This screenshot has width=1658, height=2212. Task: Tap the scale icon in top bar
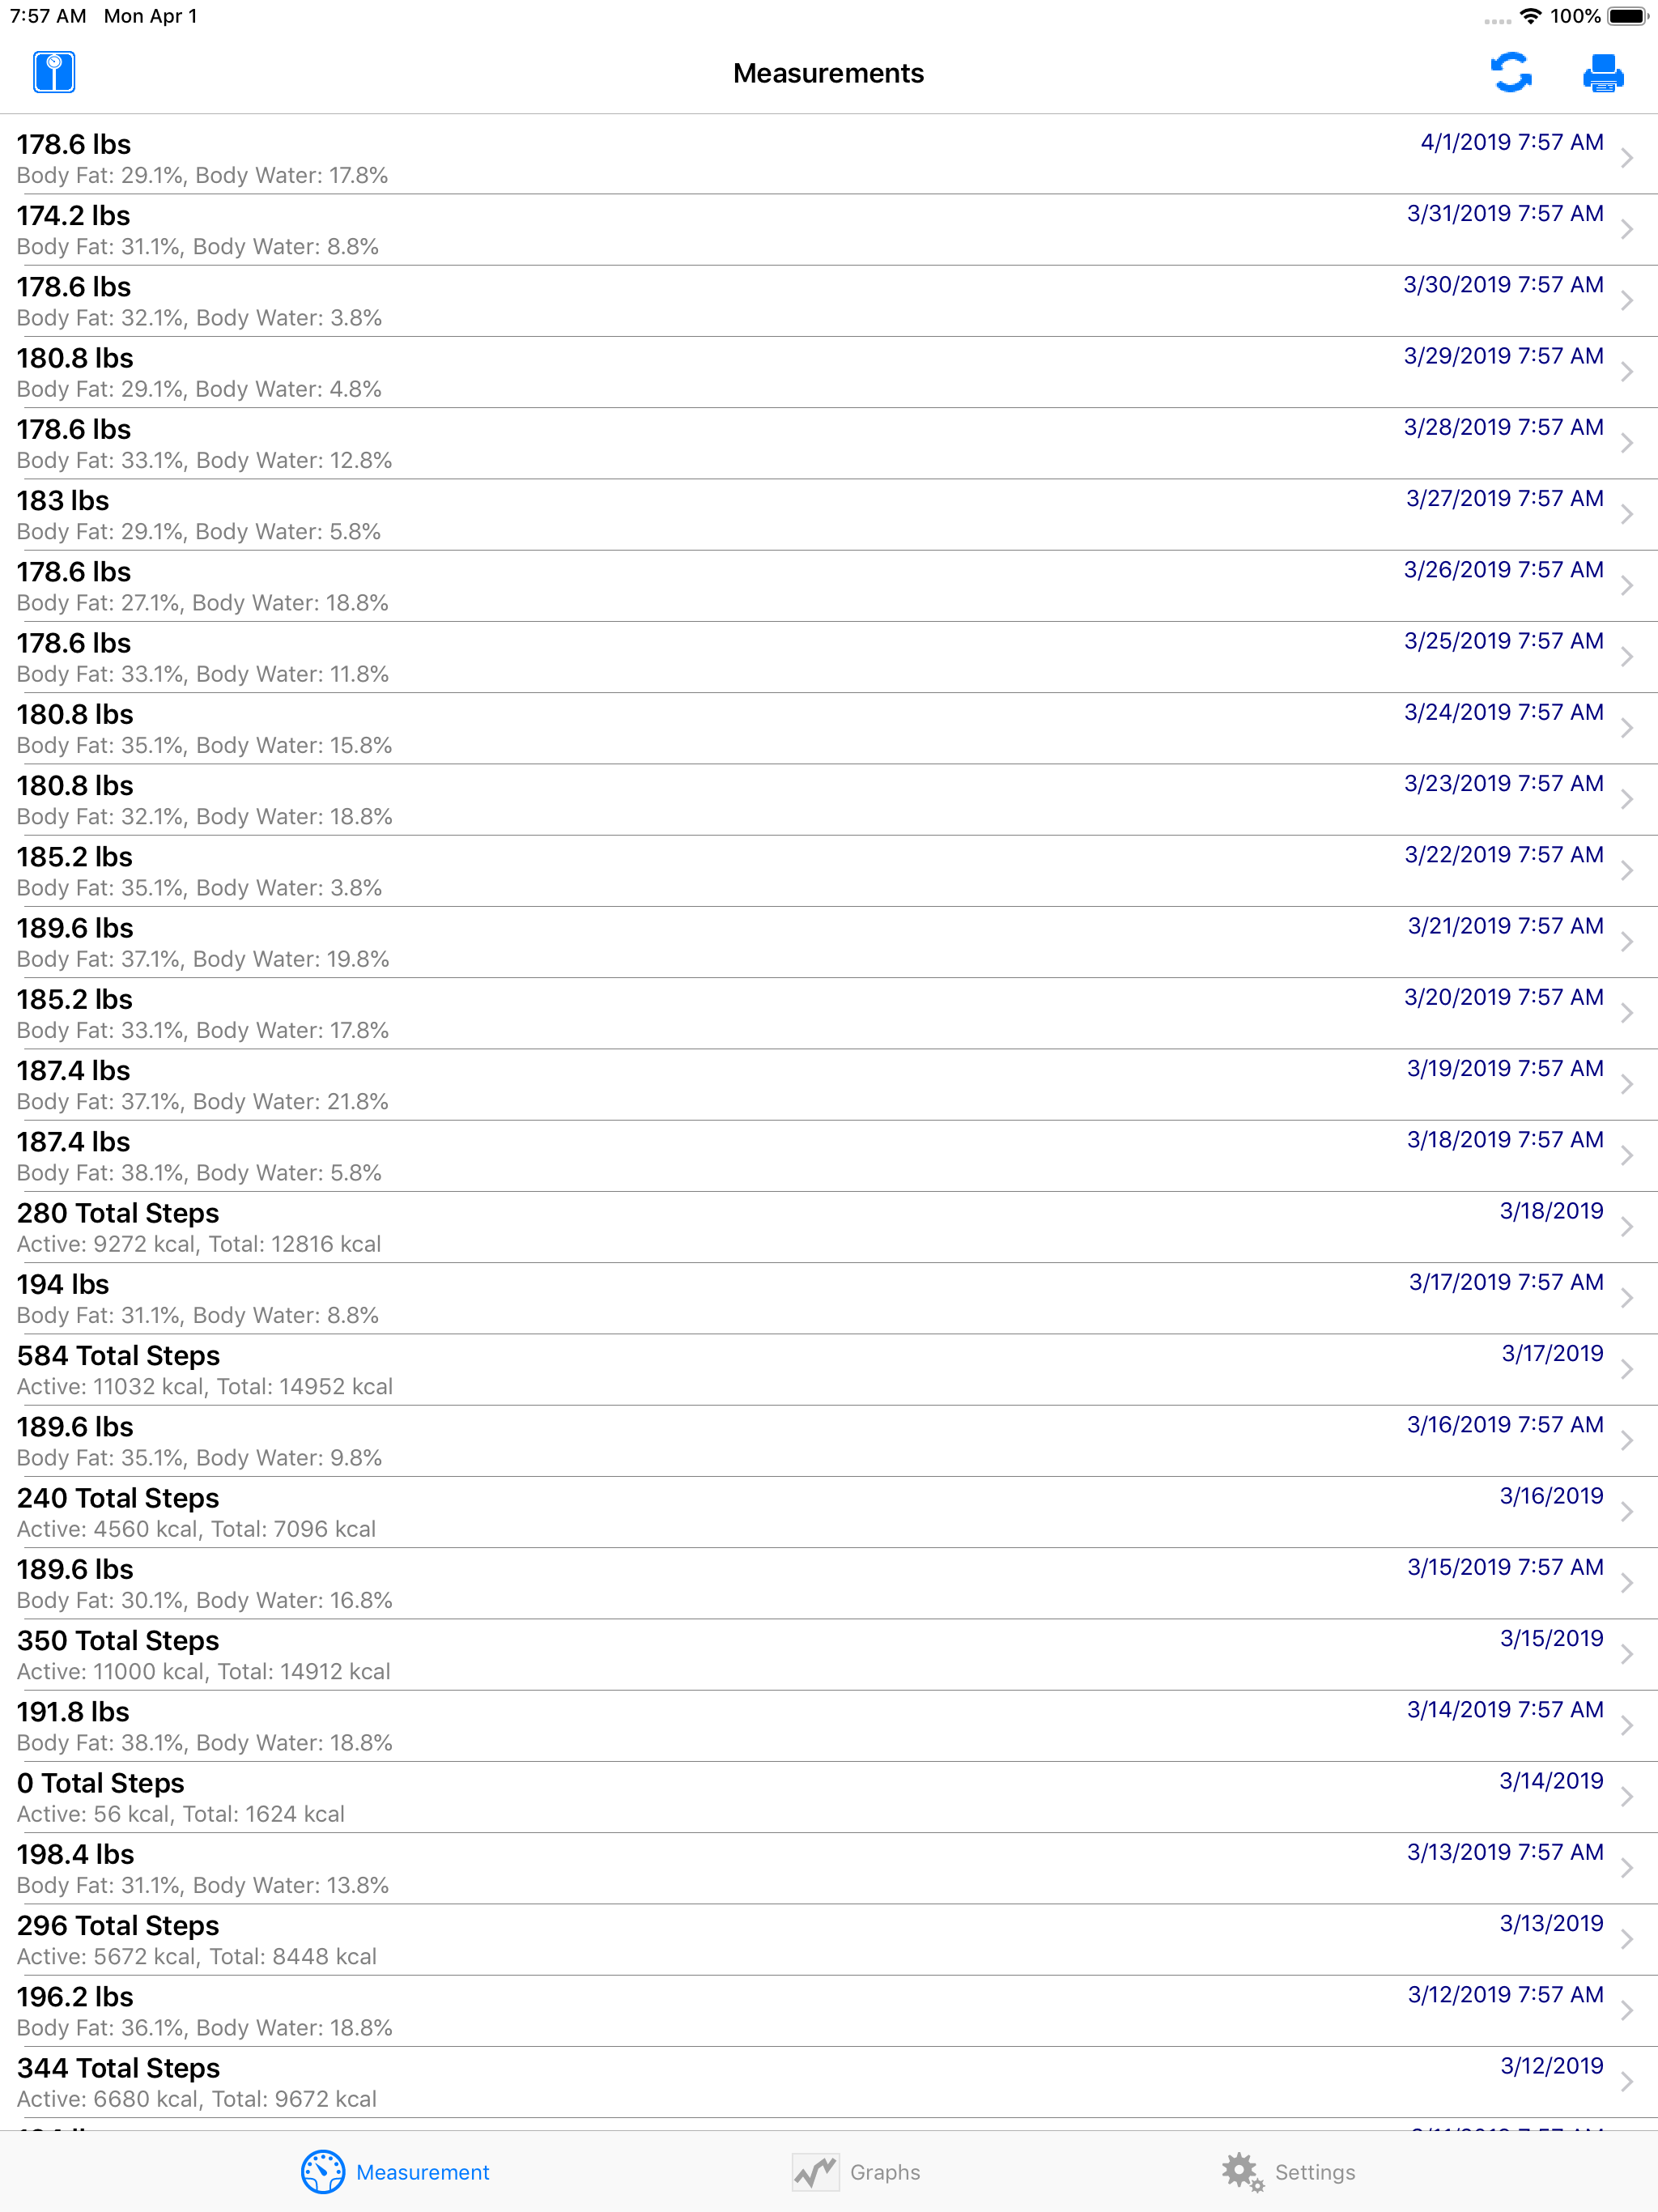pyautogui.click(x=54, y=73)
